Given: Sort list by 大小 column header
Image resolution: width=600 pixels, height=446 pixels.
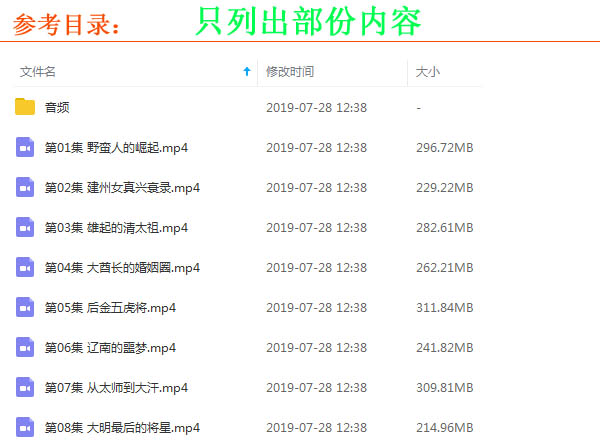Looking at the screenshot, I should click(427, 72).
